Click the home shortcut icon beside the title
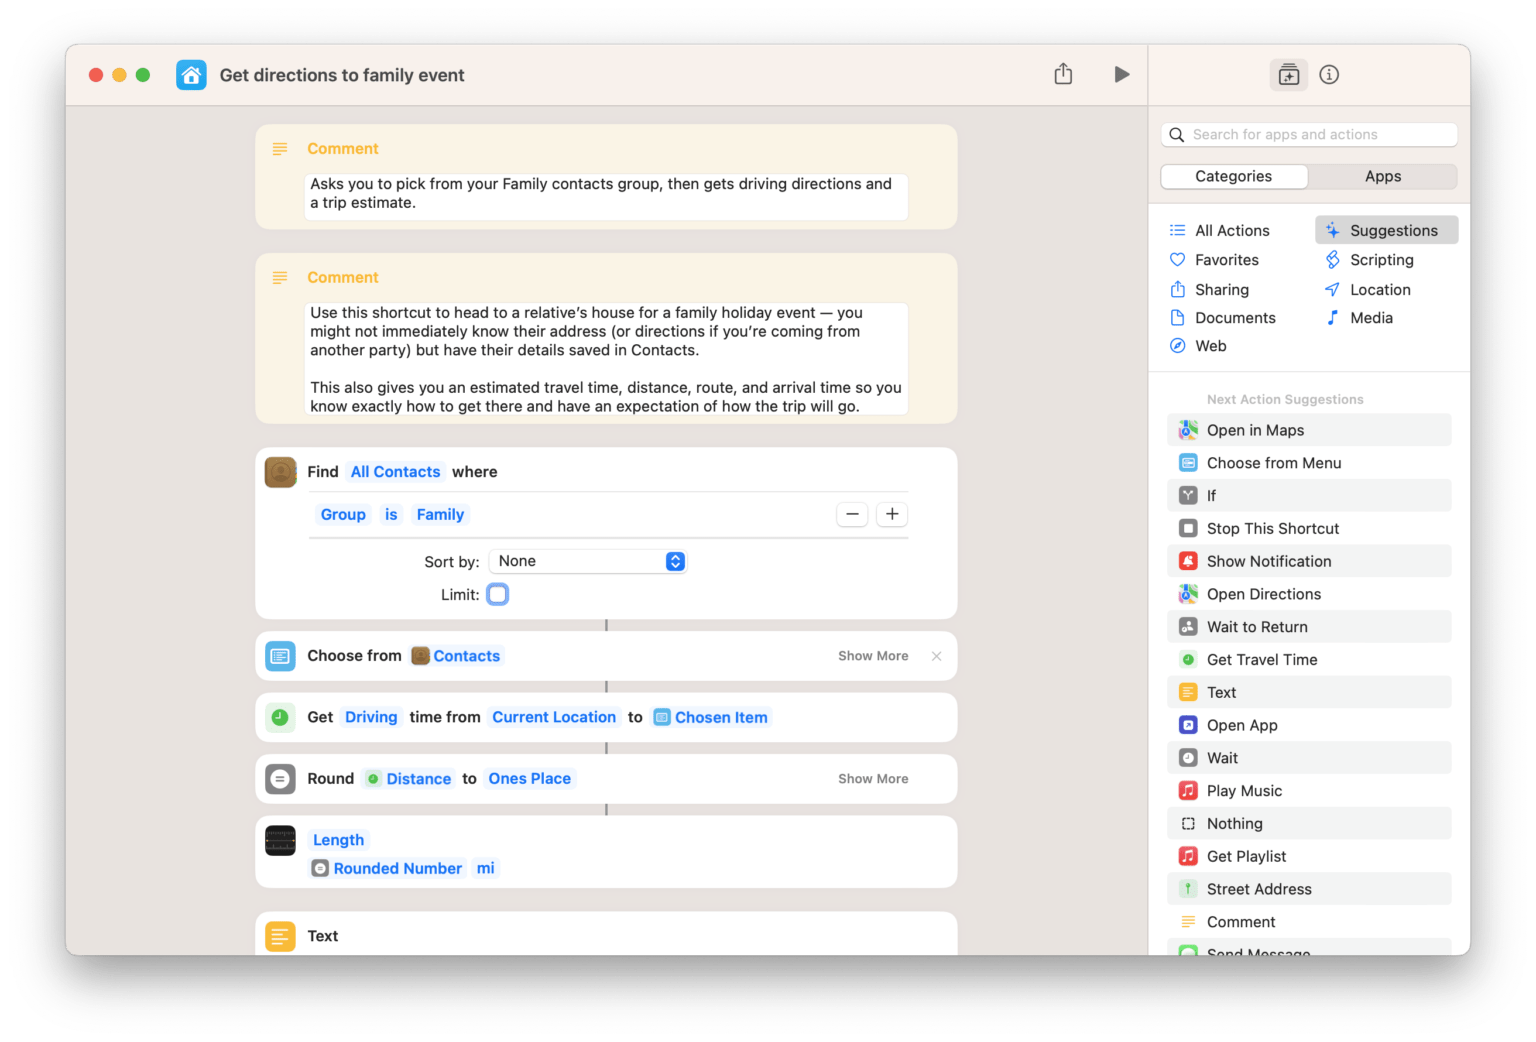Image resolution: width=1536 pixels, height=1042 pixels. [x=191, y=75]
